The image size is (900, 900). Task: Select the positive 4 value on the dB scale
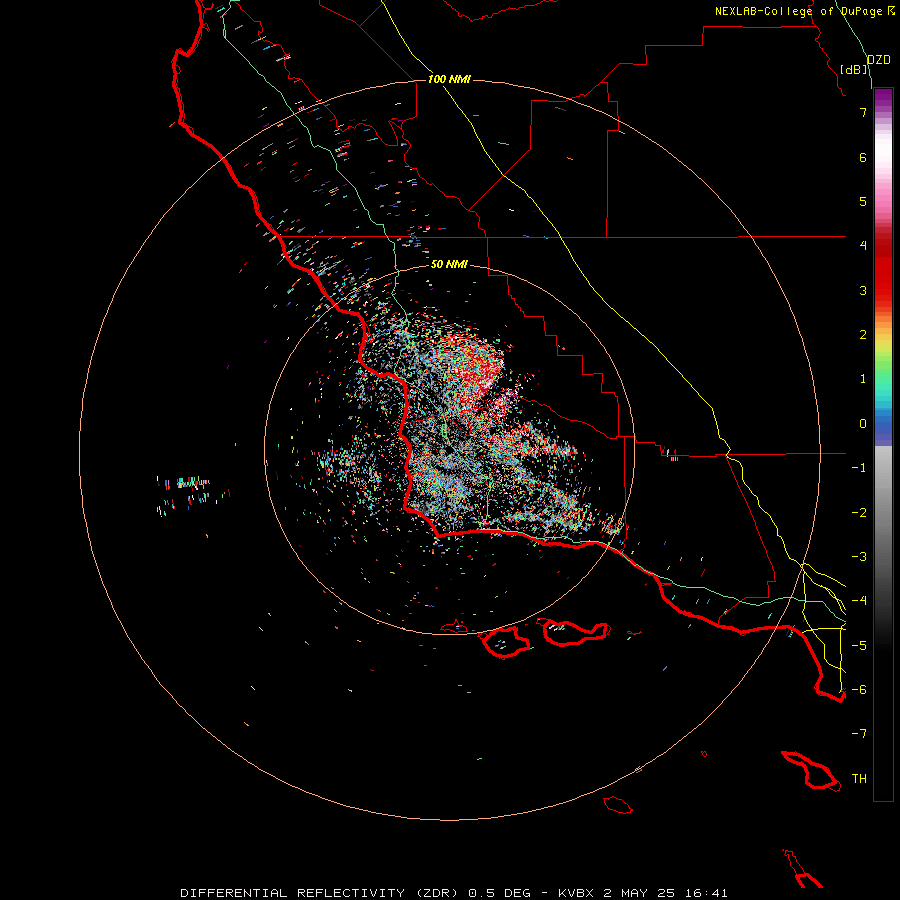point(863,246)
